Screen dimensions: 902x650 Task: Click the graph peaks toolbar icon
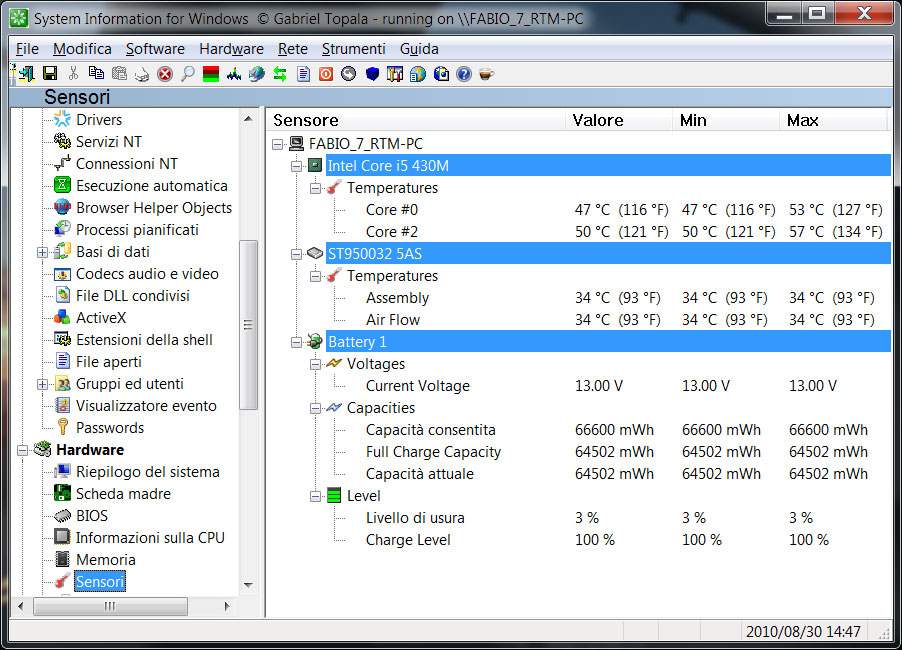234,74
